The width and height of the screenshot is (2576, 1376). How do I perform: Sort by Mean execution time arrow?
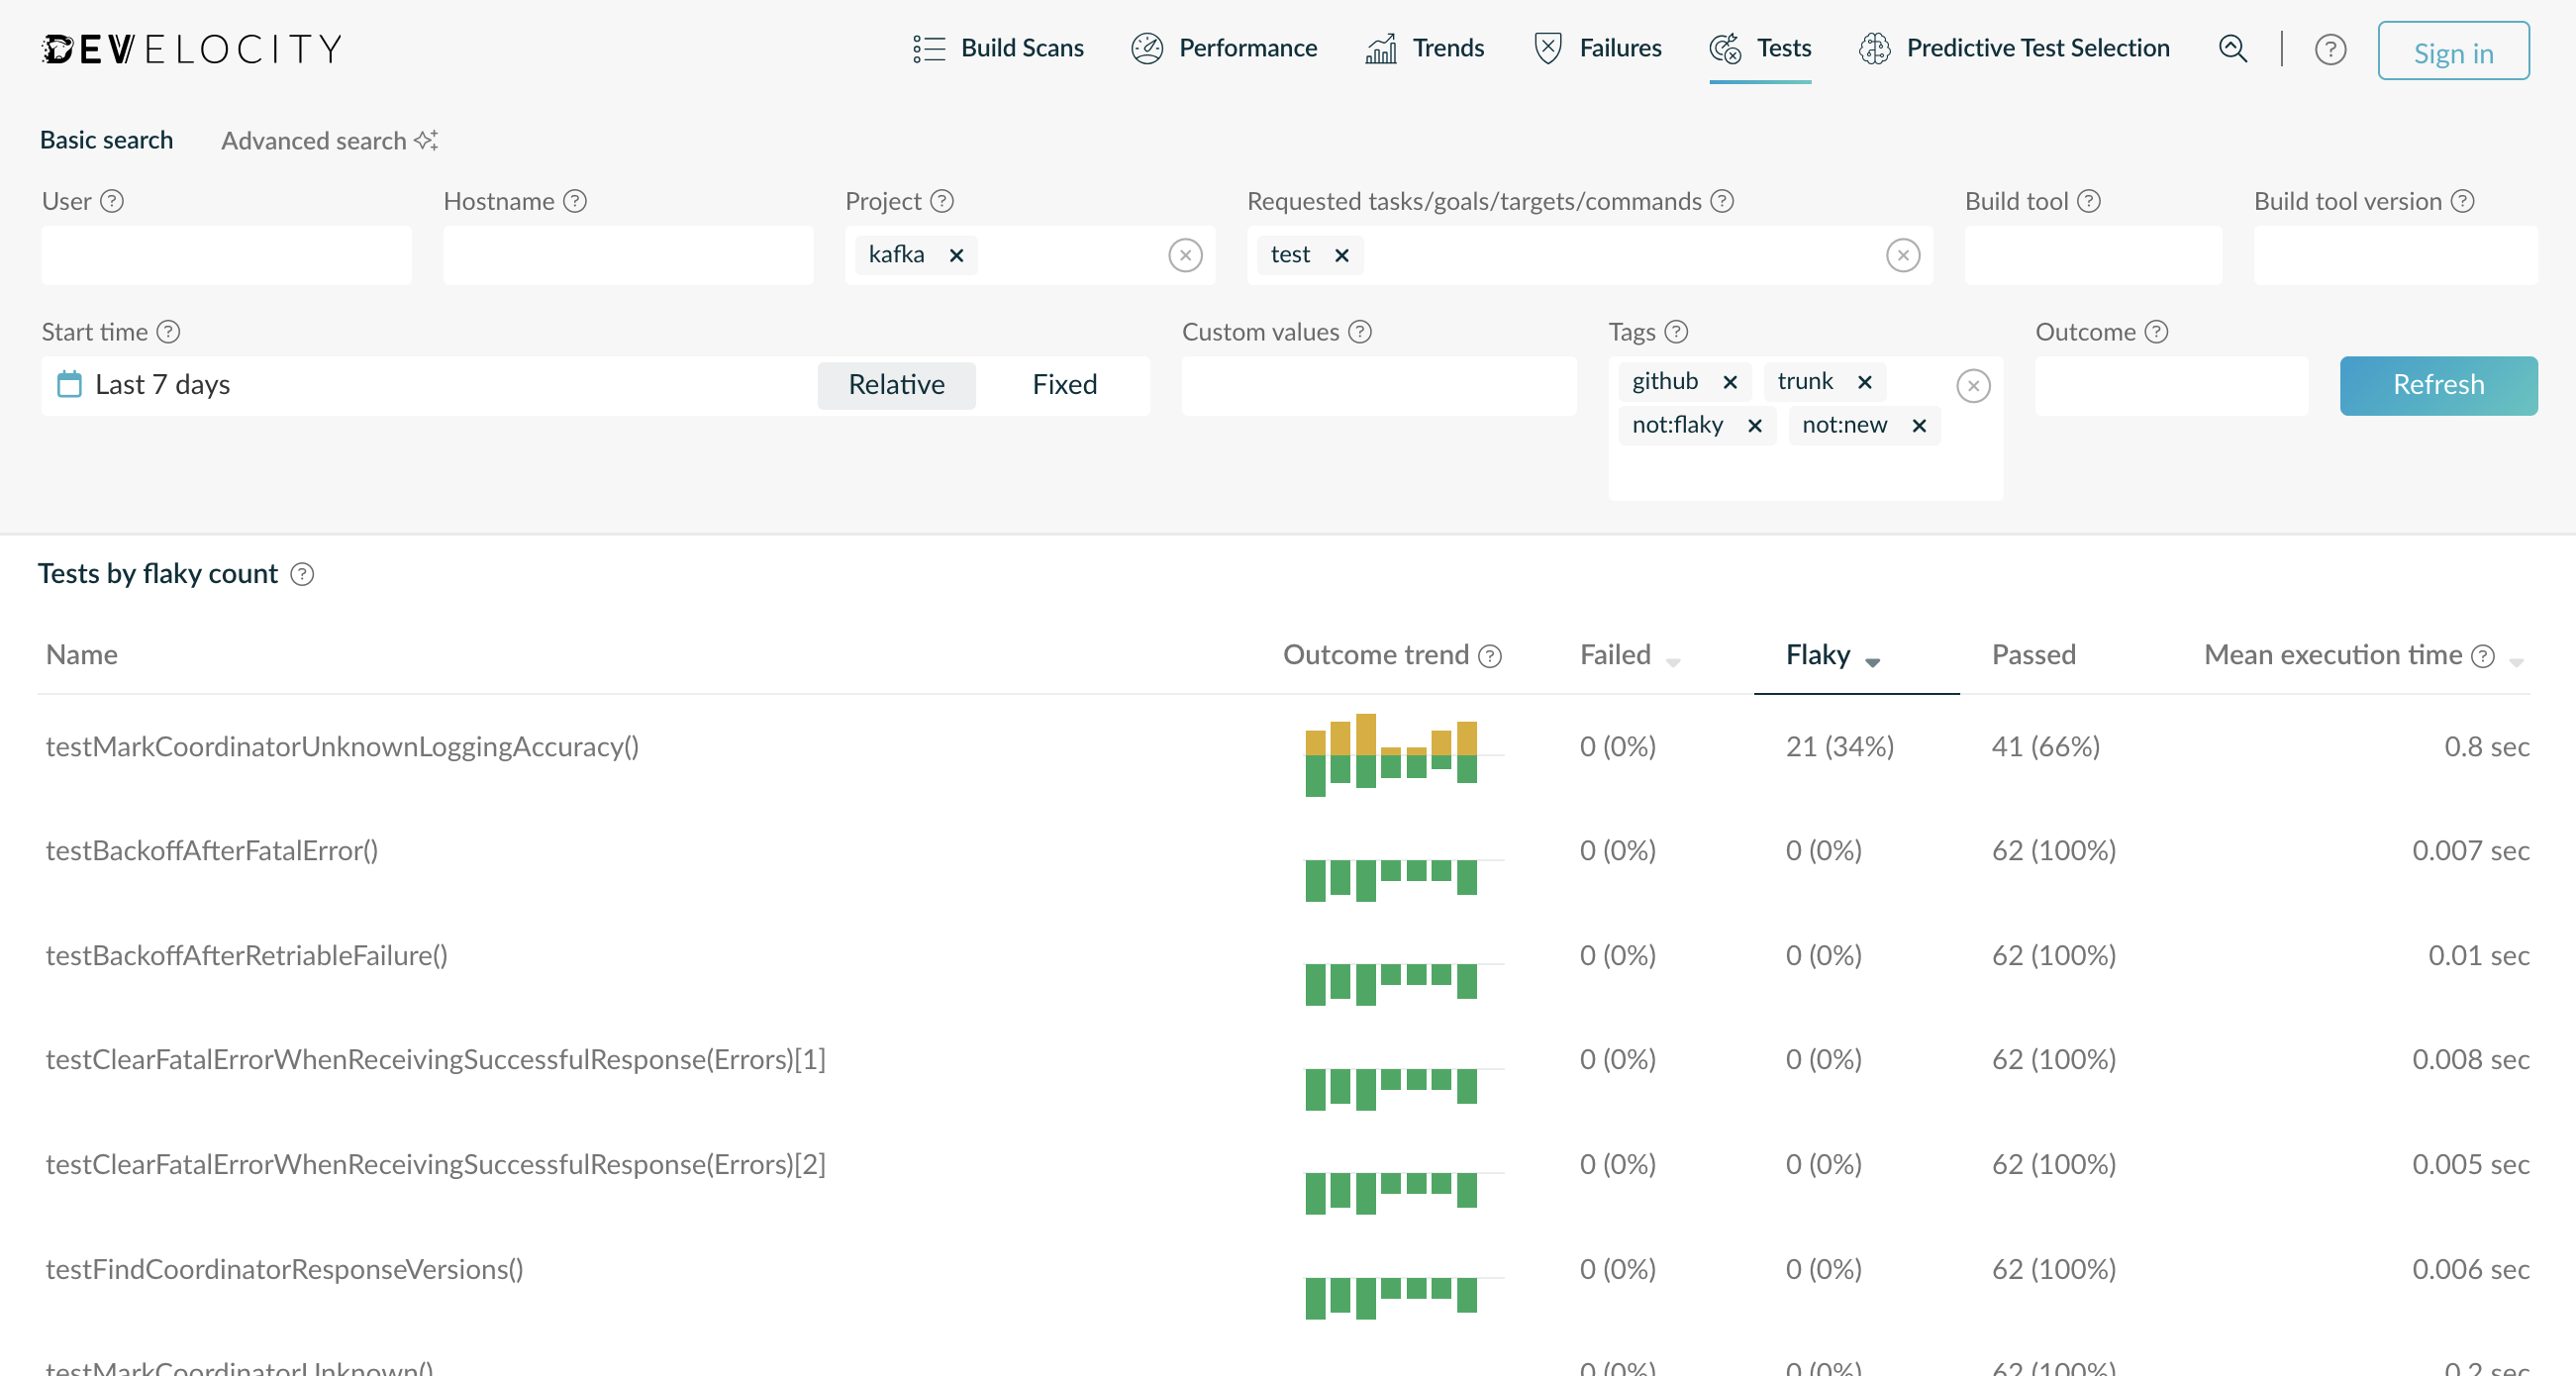pyautogui.click(x=2516, y=660)
